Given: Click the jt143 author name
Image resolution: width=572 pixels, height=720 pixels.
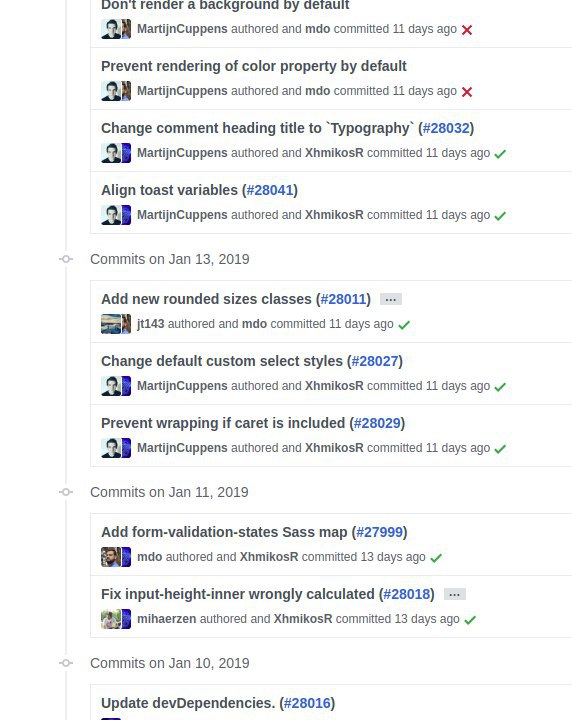Looking at the screenshot, I should coord(151,324).
